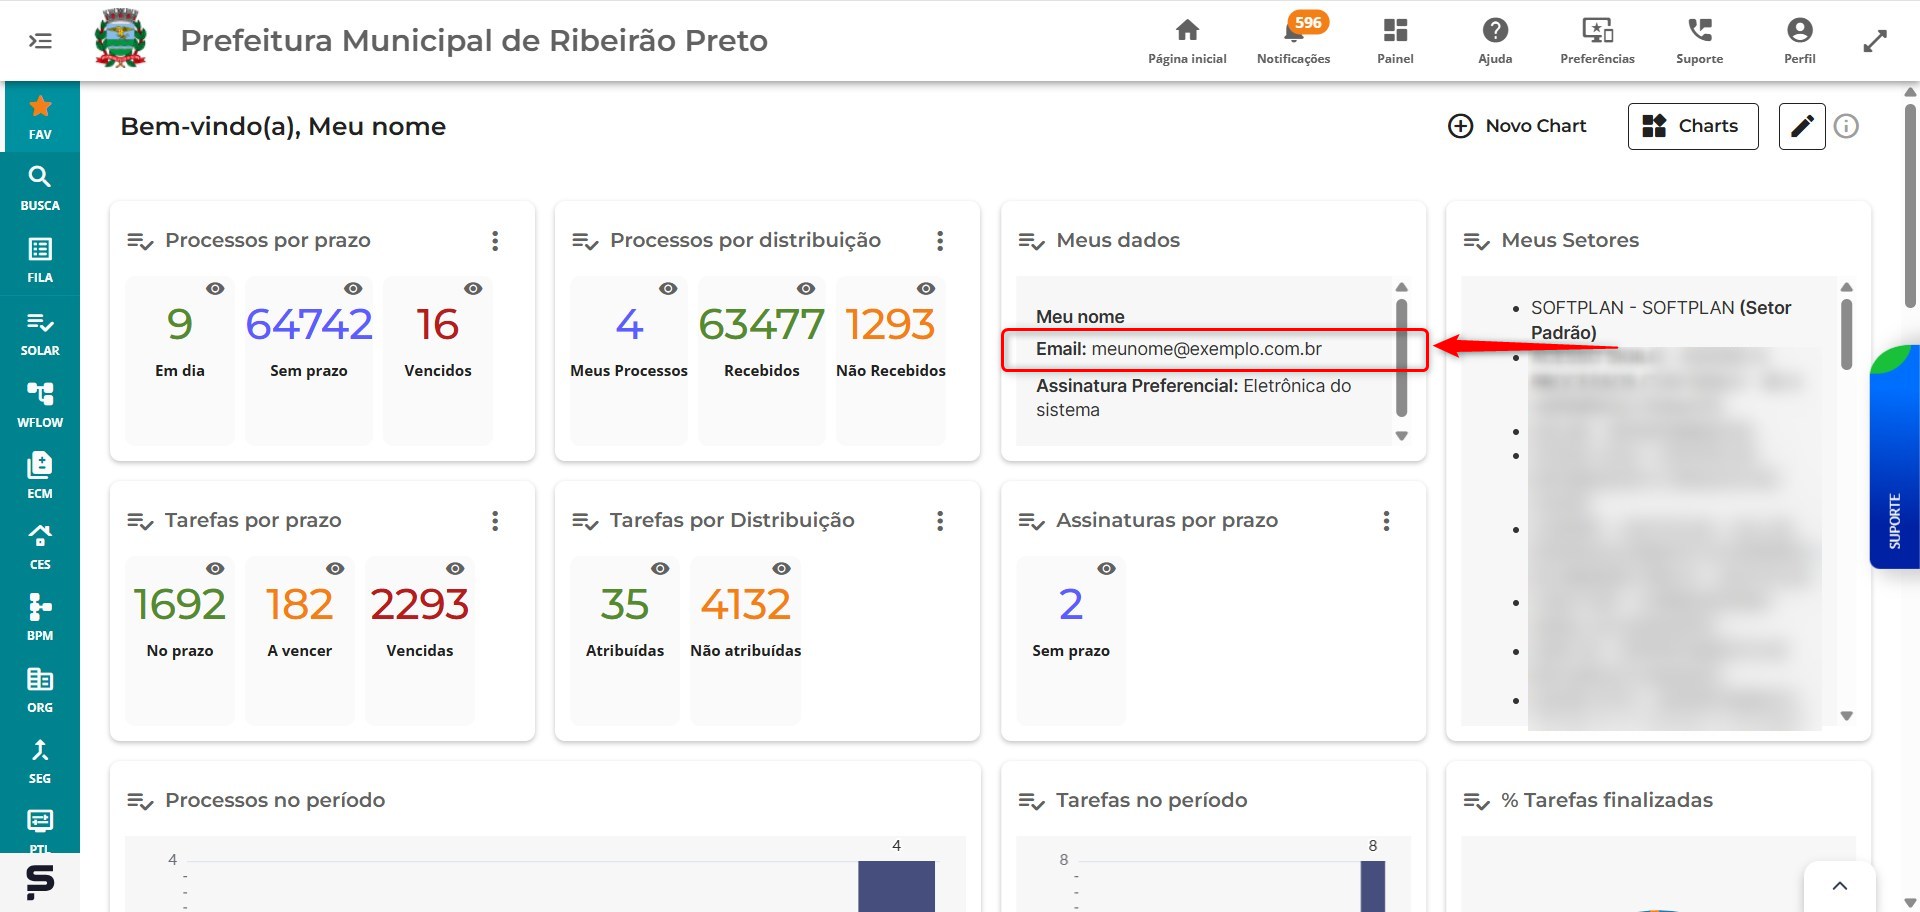Open options menu of Processos por prazo card
The width and height of the screenshot is (1920, 912).
coord(495,241)
